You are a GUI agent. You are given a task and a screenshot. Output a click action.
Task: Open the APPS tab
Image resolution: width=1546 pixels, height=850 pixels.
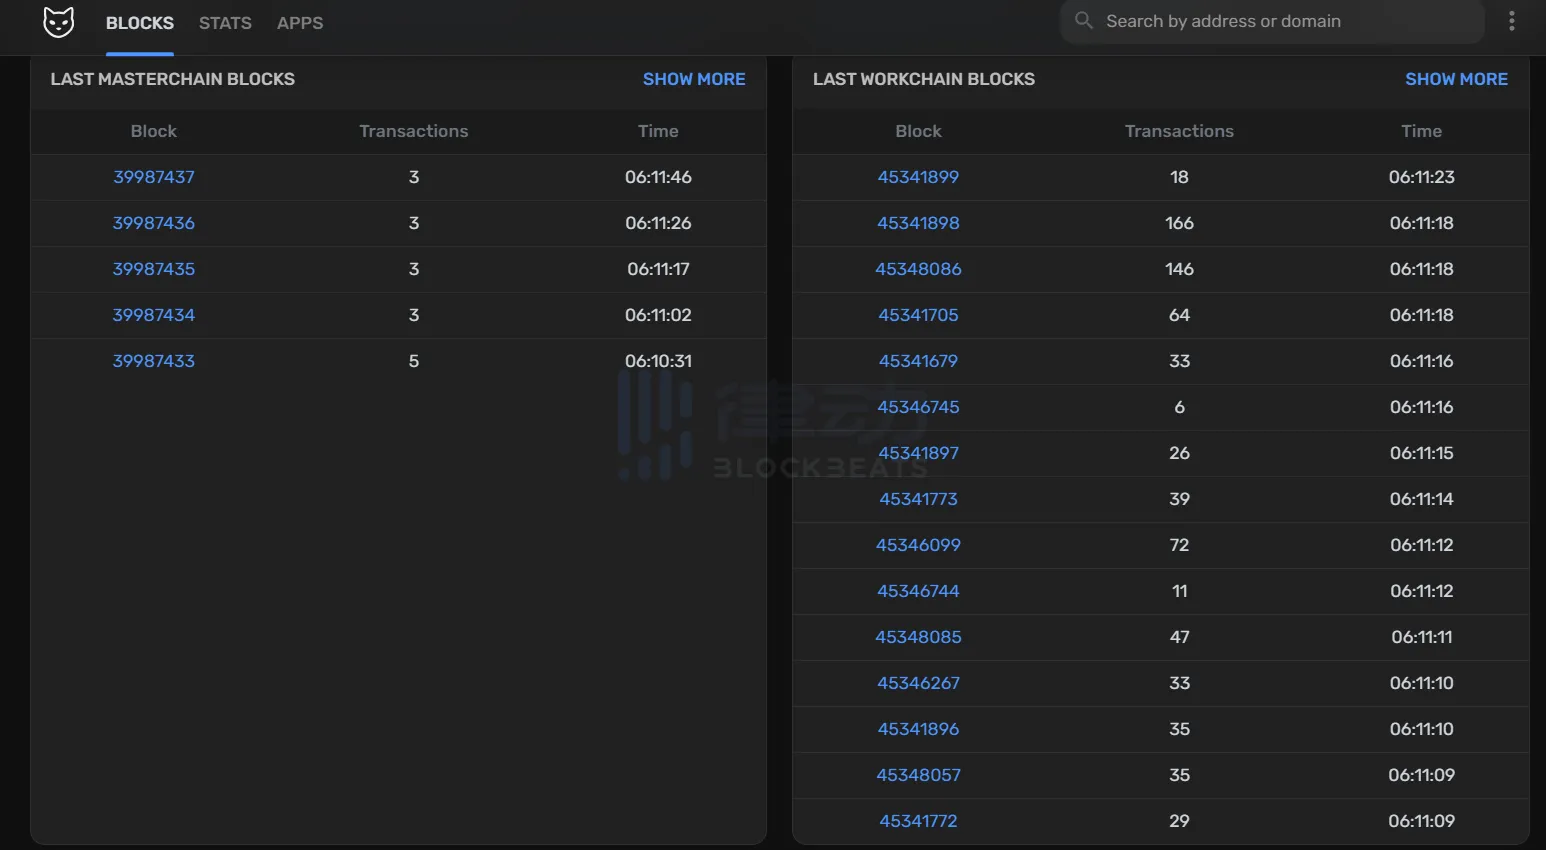click(300, 23)
